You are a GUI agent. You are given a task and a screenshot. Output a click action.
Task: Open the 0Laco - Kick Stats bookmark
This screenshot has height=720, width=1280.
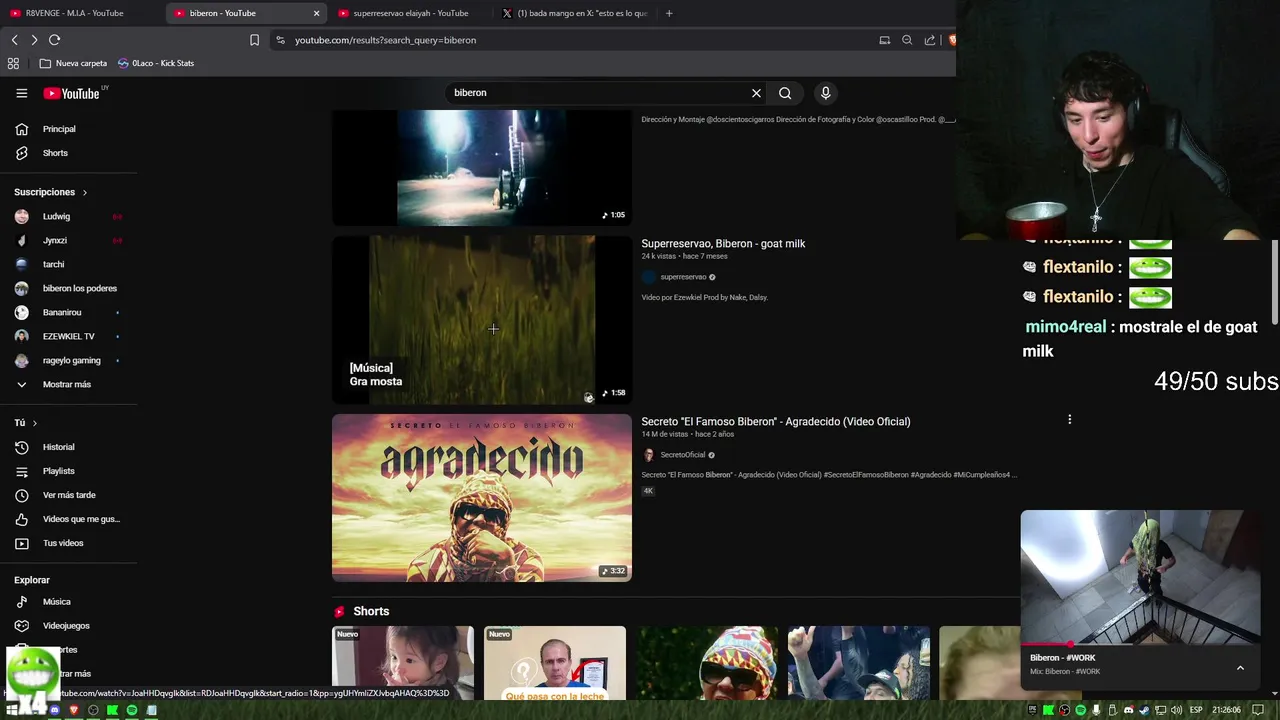(156, 63)
